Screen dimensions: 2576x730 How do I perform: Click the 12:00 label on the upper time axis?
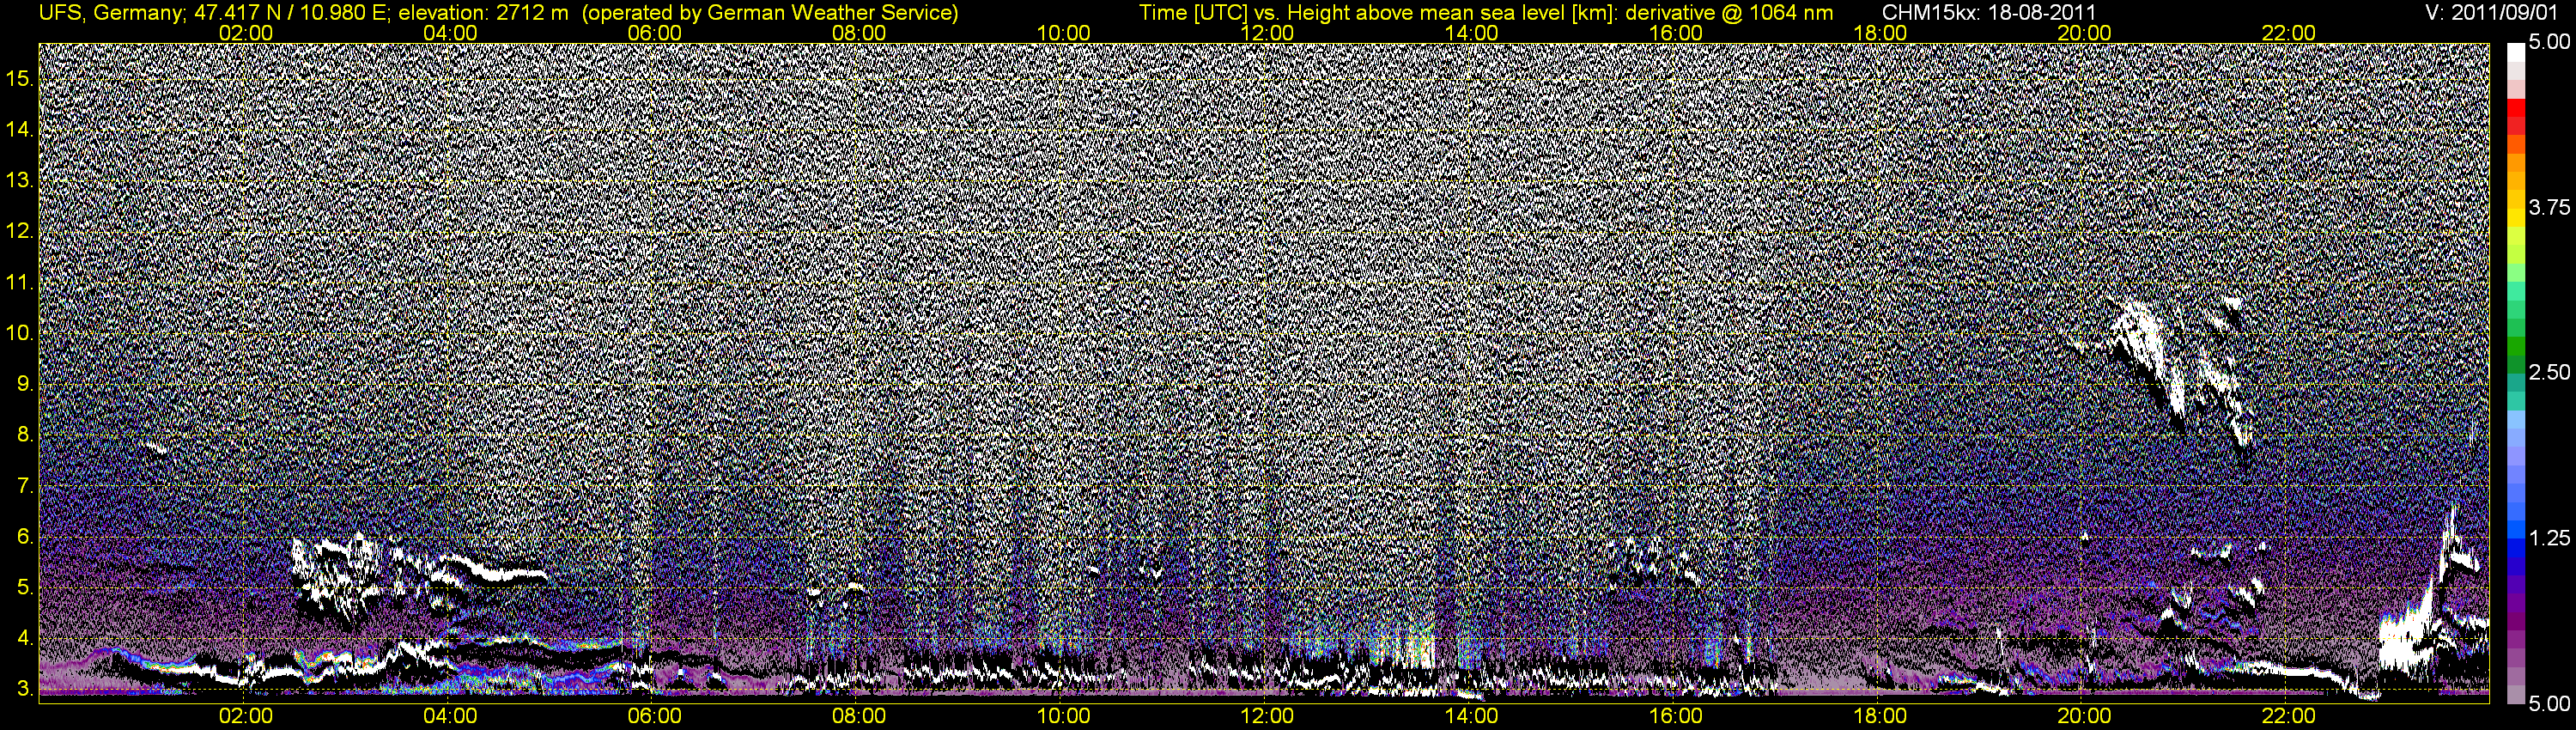tap(1267, 33)
